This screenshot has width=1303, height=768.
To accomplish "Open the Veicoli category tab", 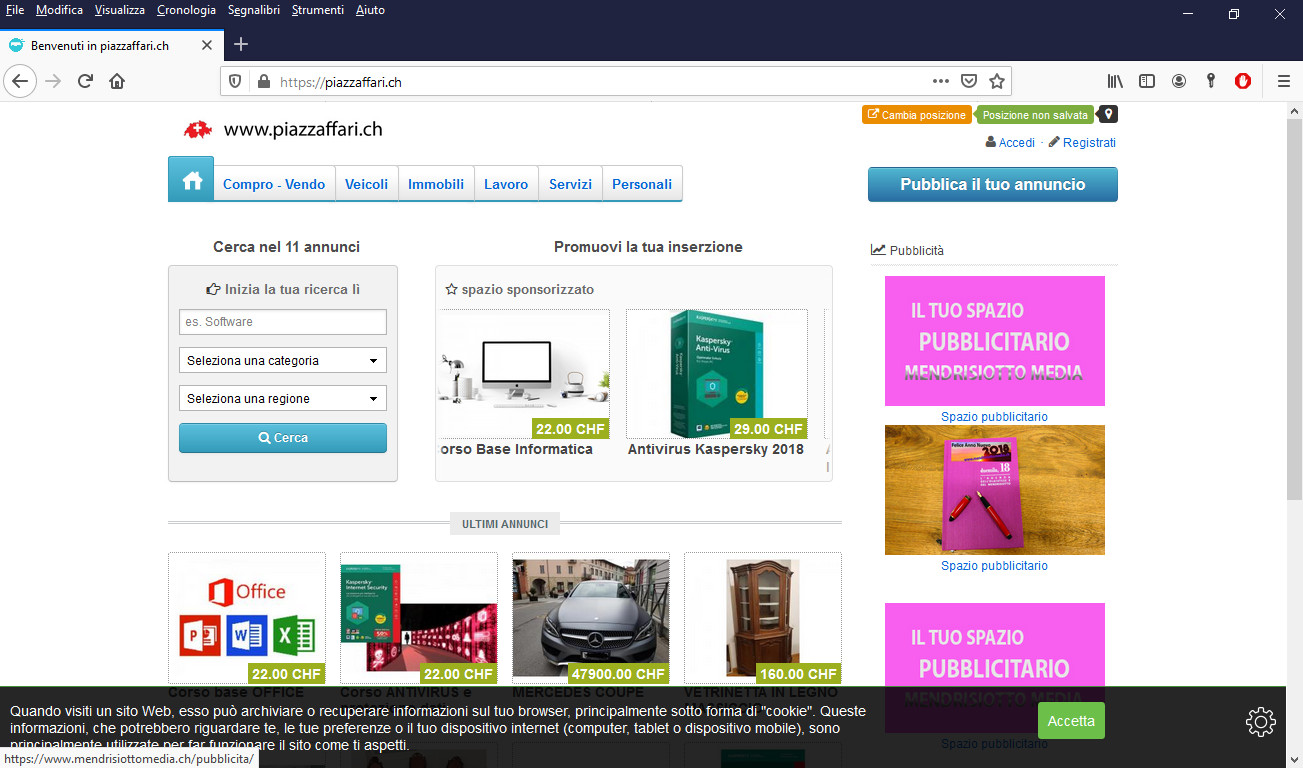I will pyautogui.click(x=366, y=184).
